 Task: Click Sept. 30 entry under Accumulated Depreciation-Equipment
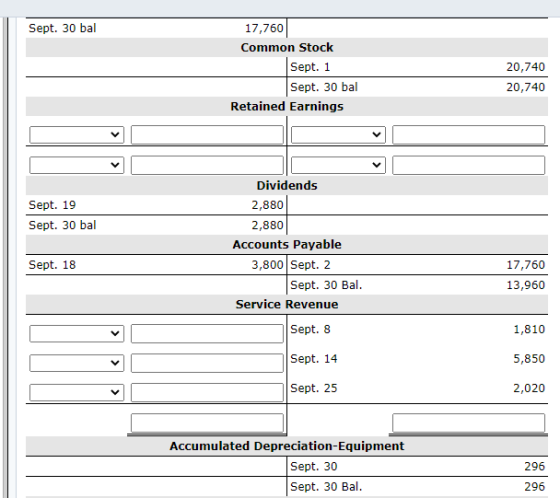point(314,466)
